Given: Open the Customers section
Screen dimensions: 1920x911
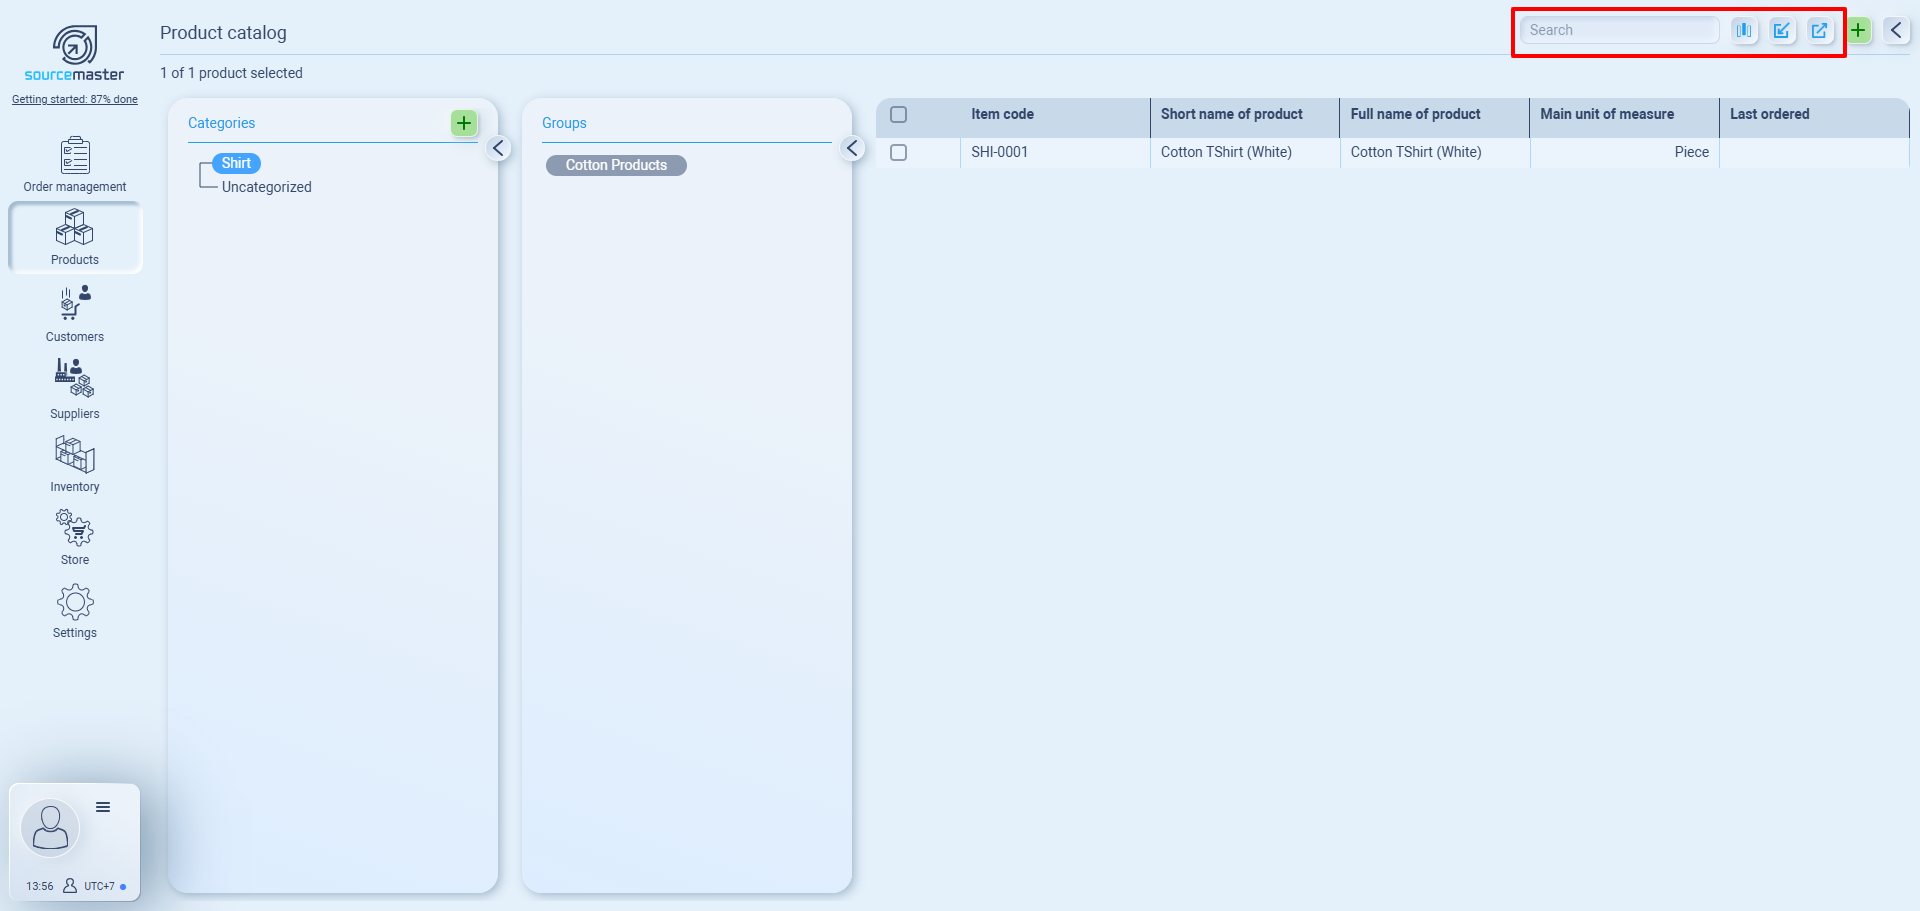Looking at the screenshot, I should (x=75, y=314).
